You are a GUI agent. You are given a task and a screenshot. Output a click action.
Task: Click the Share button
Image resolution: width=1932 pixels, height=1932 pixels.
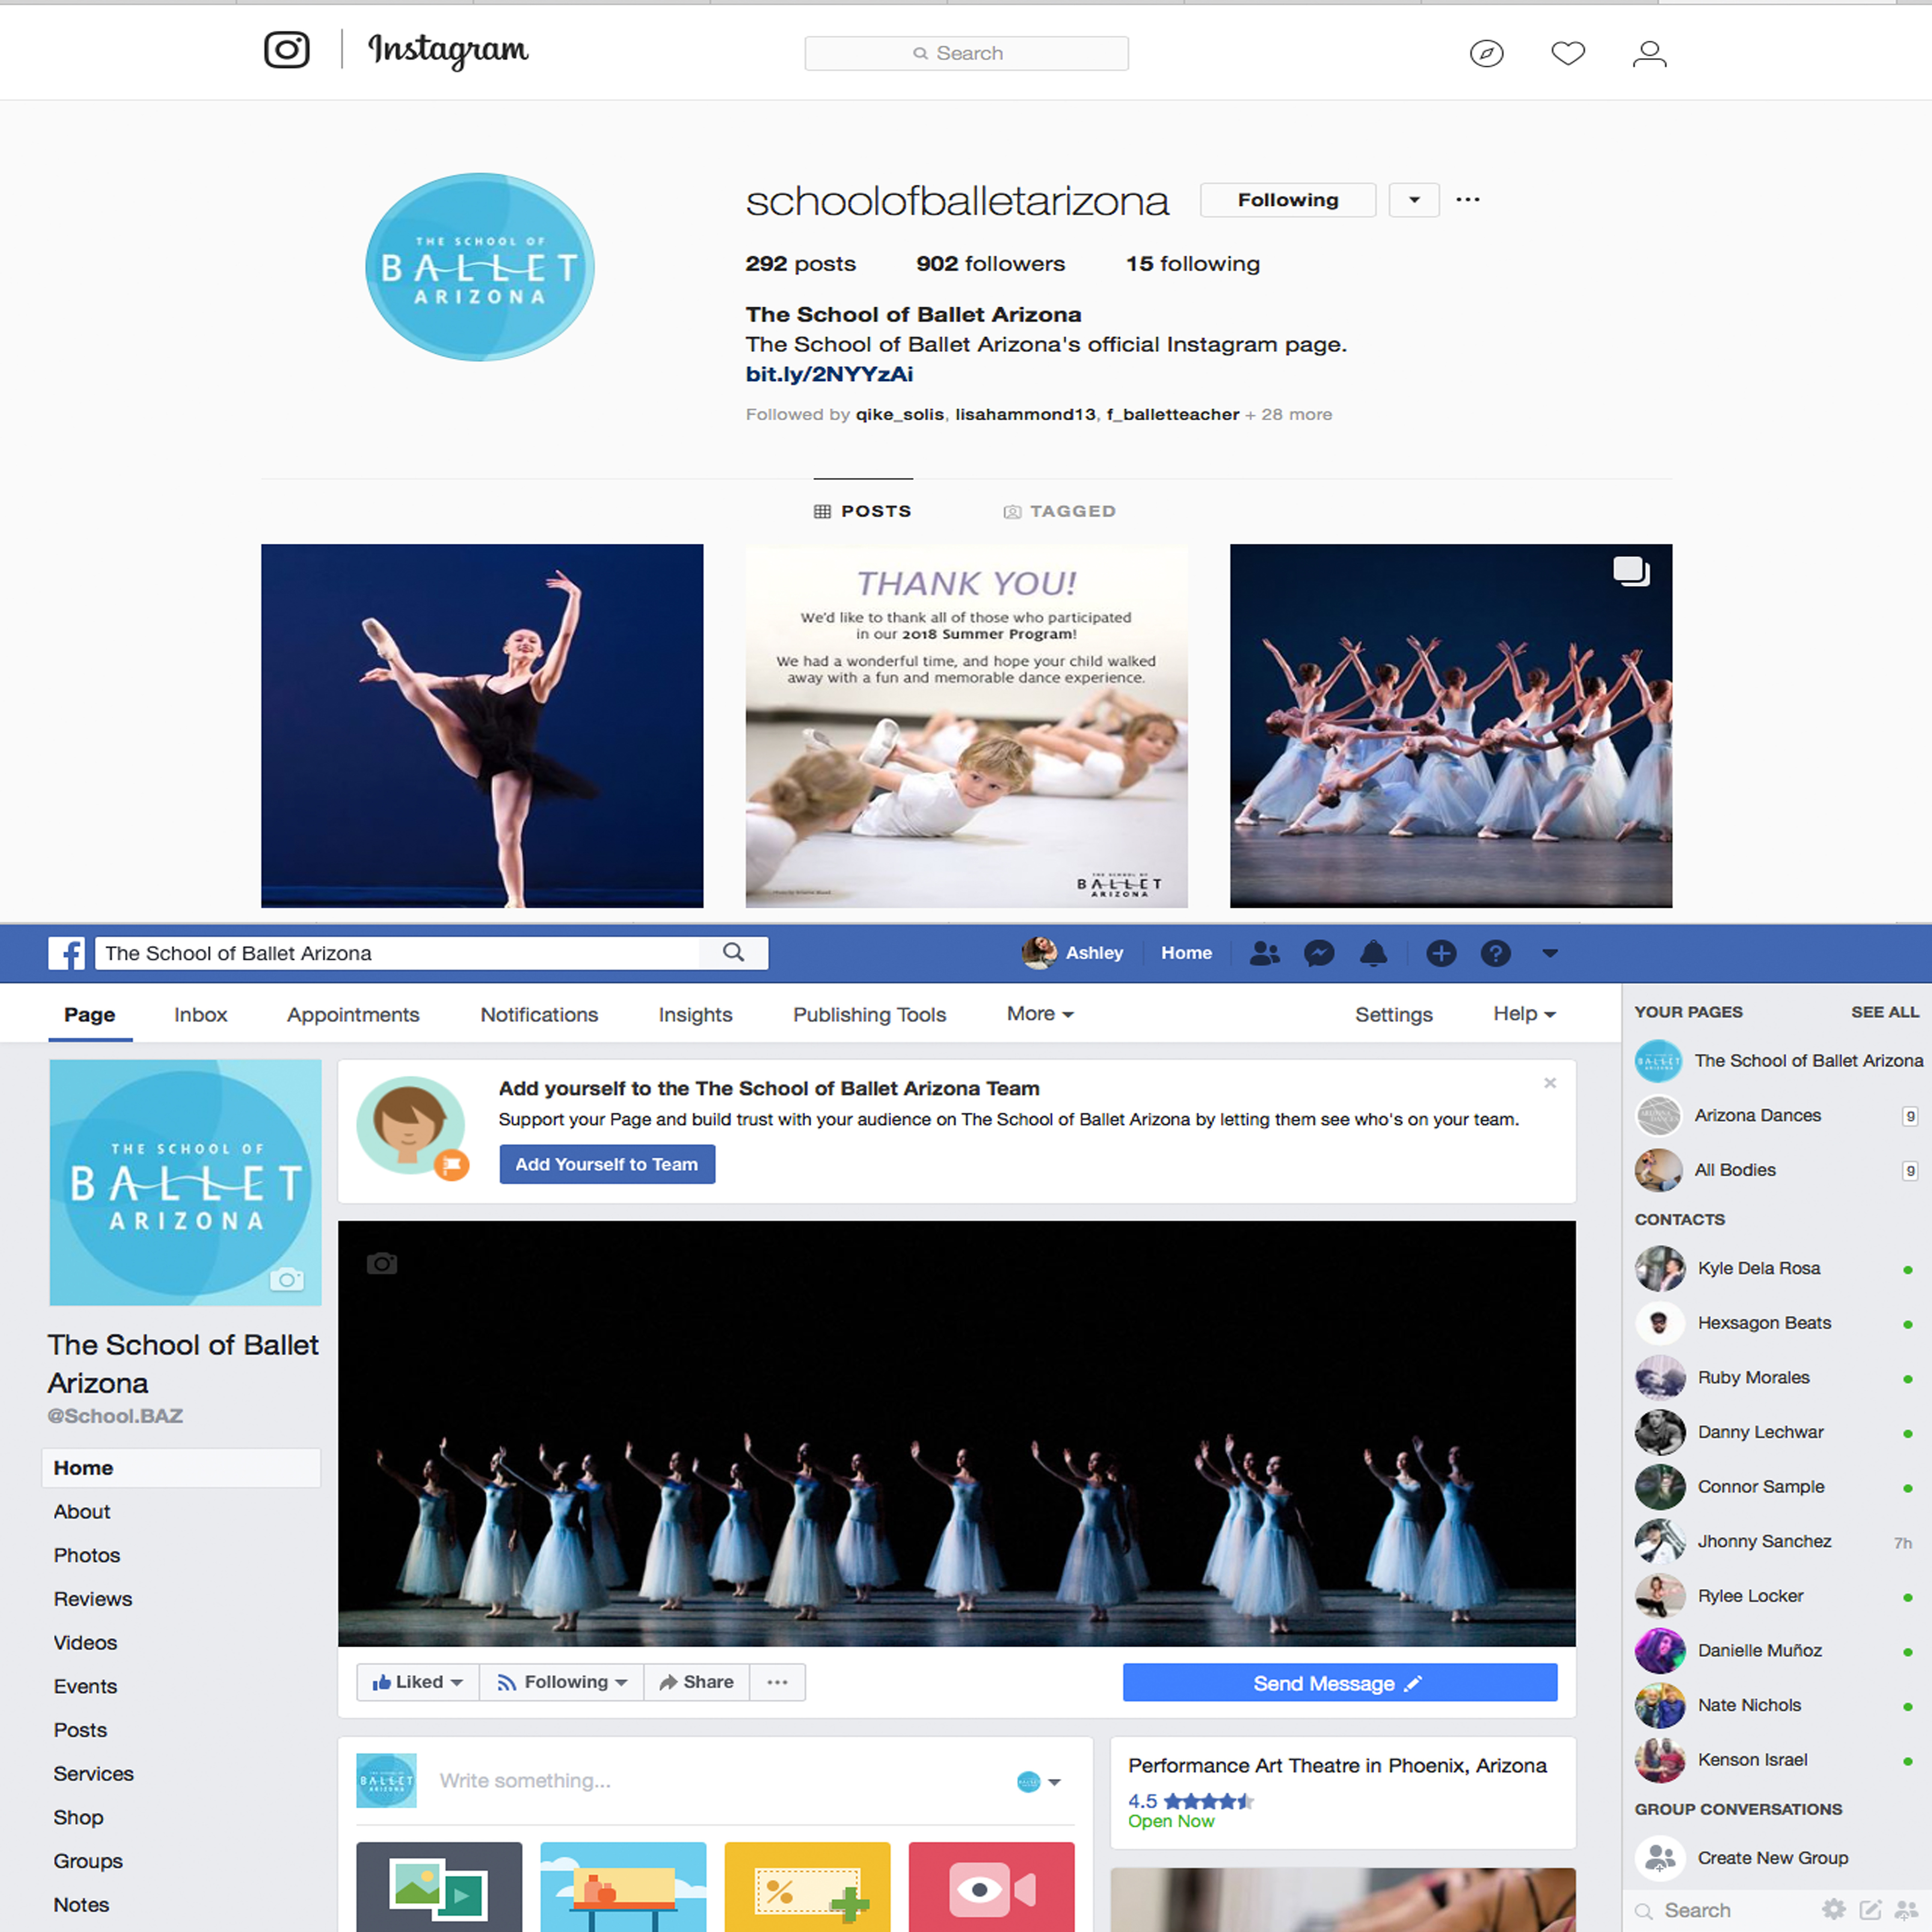tap(697, 1682)
